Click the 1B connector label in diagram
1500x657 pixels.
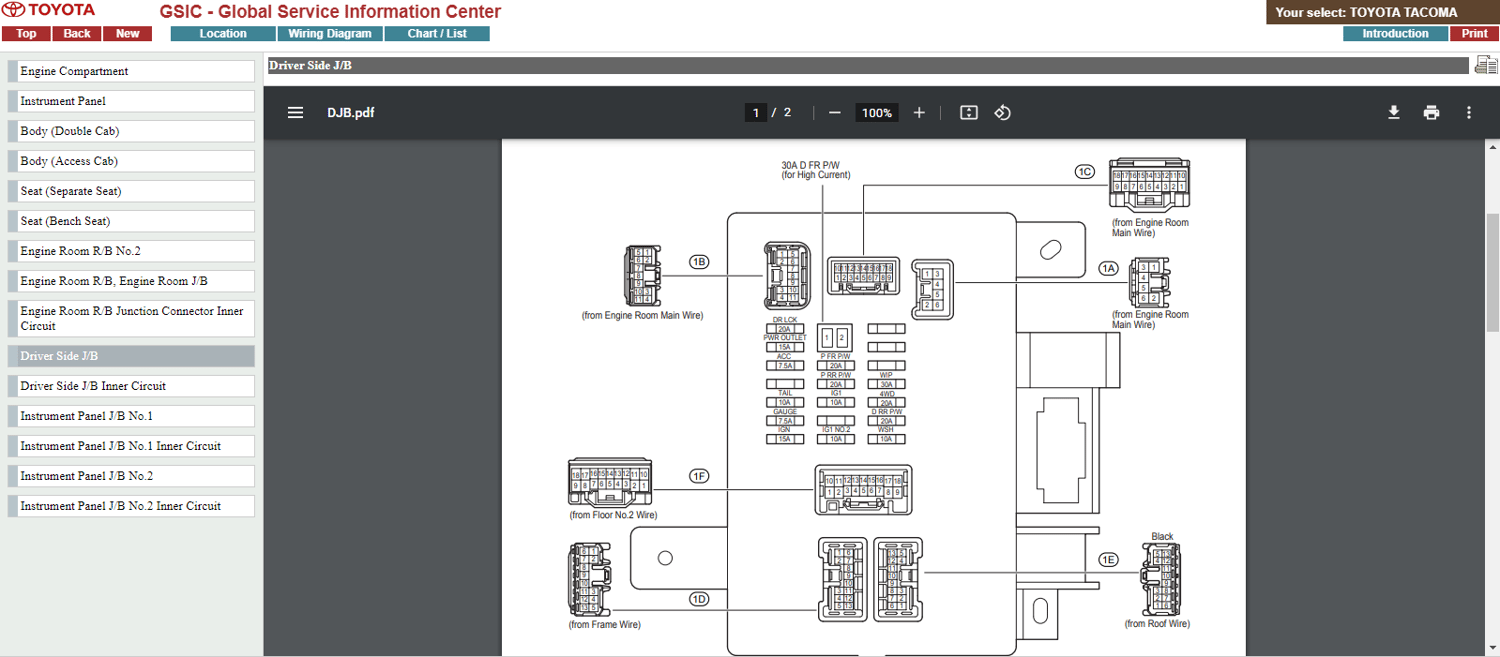click(x=699, y=262)
